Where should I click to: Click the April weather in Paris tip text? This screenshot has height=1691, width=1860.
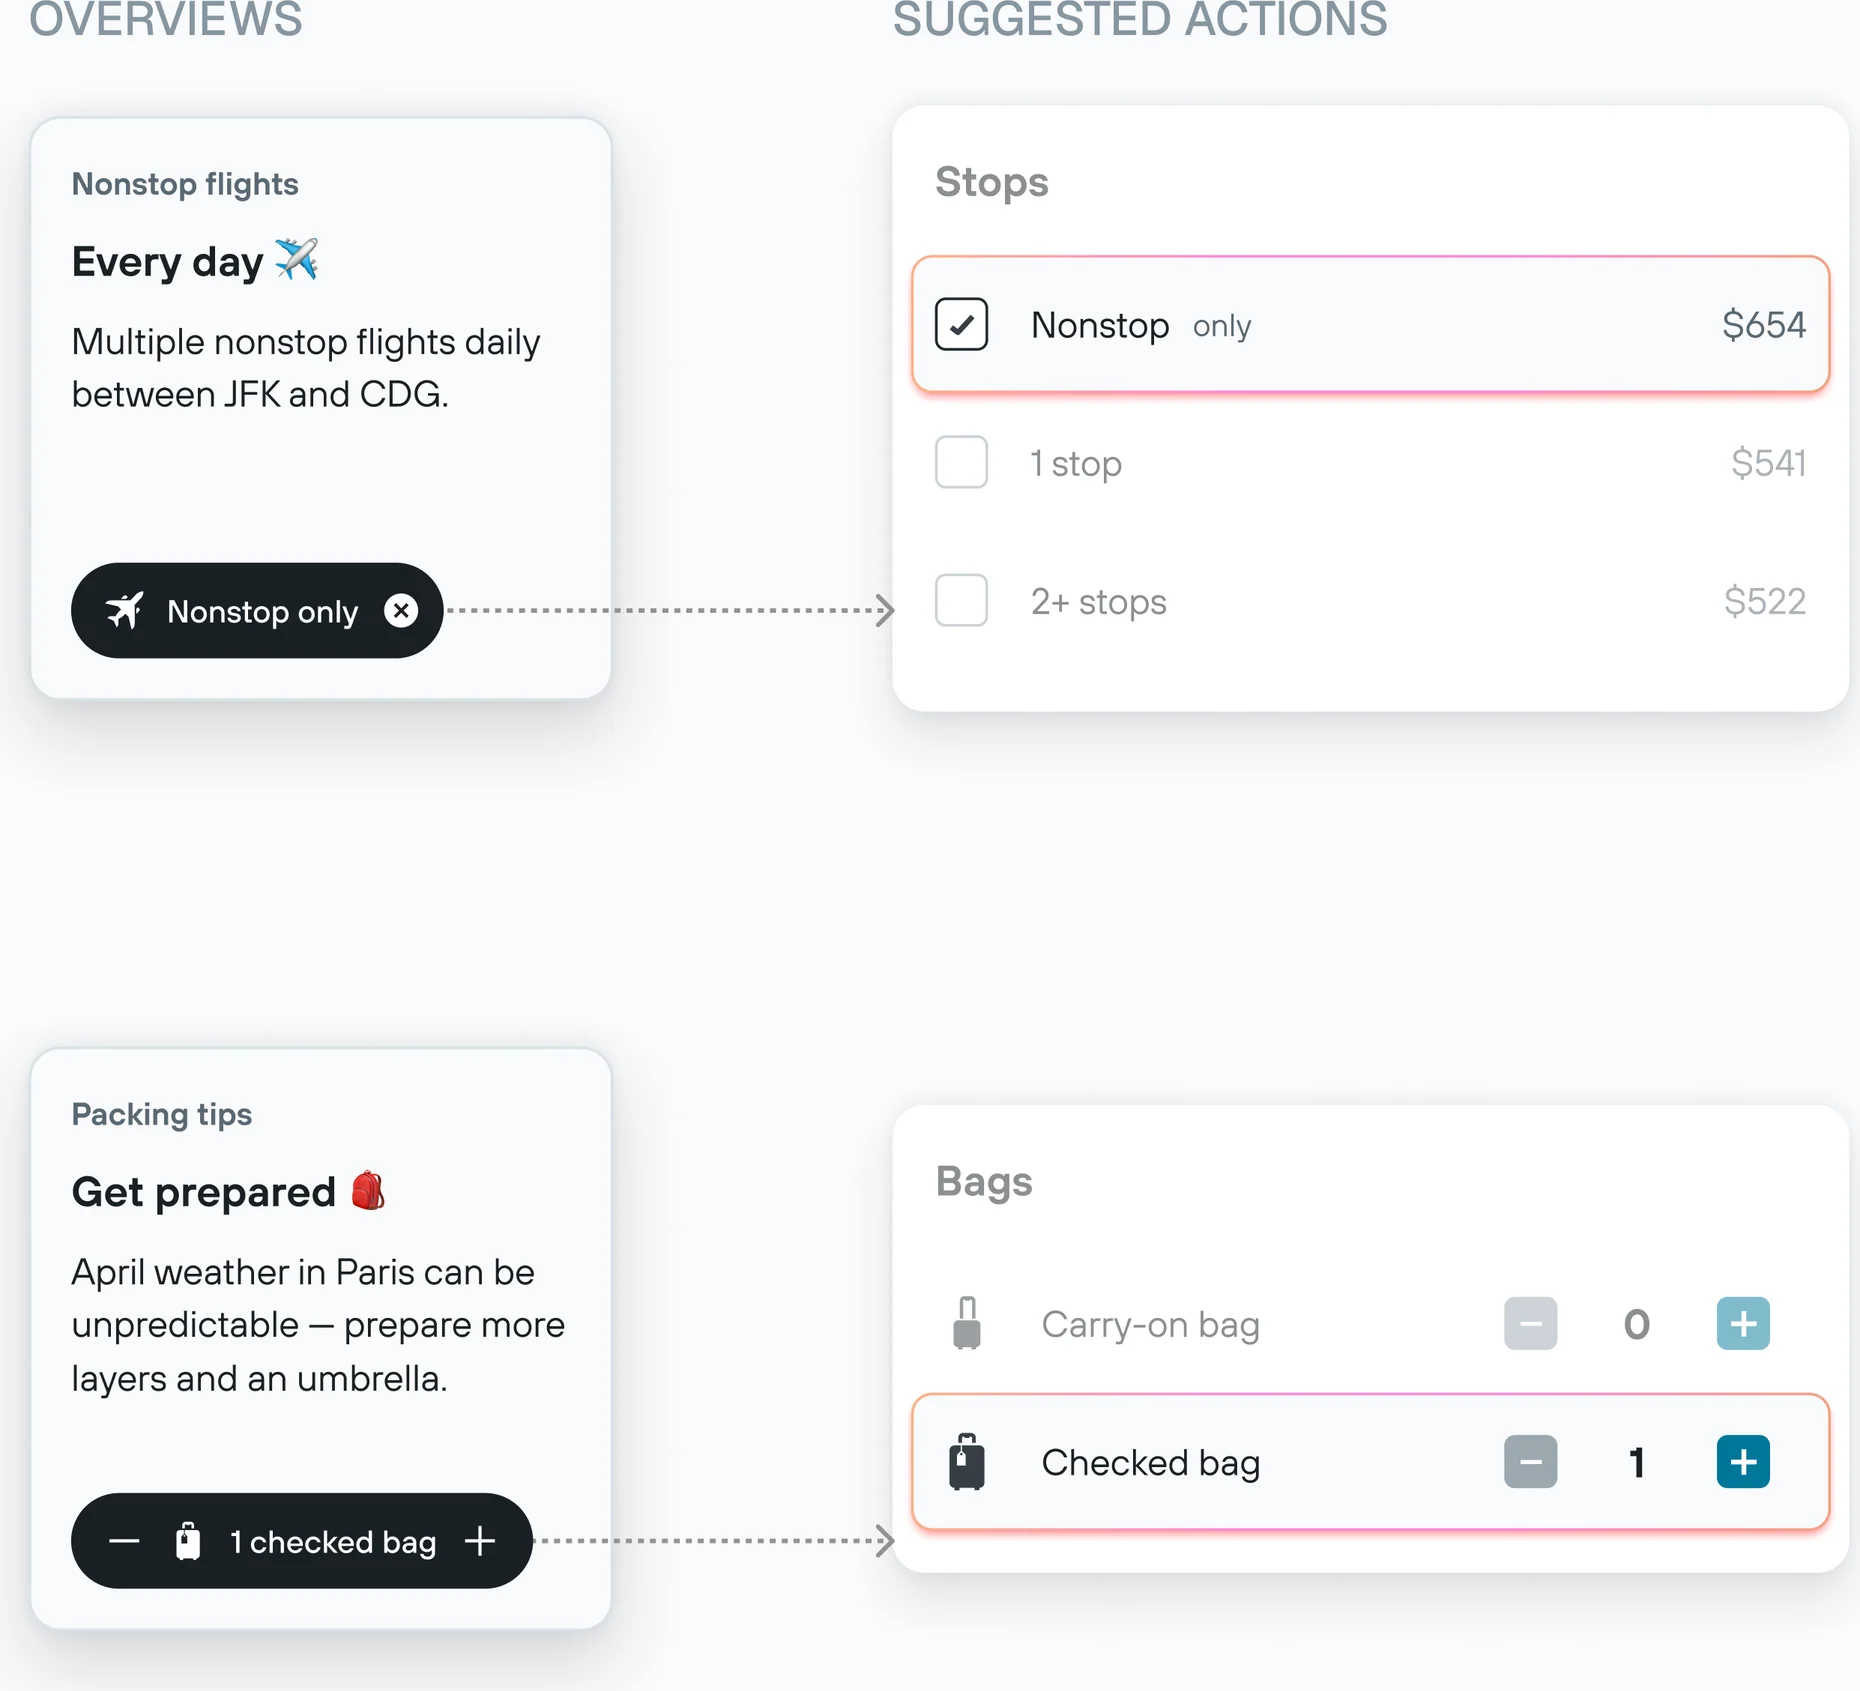point(318,1325)
